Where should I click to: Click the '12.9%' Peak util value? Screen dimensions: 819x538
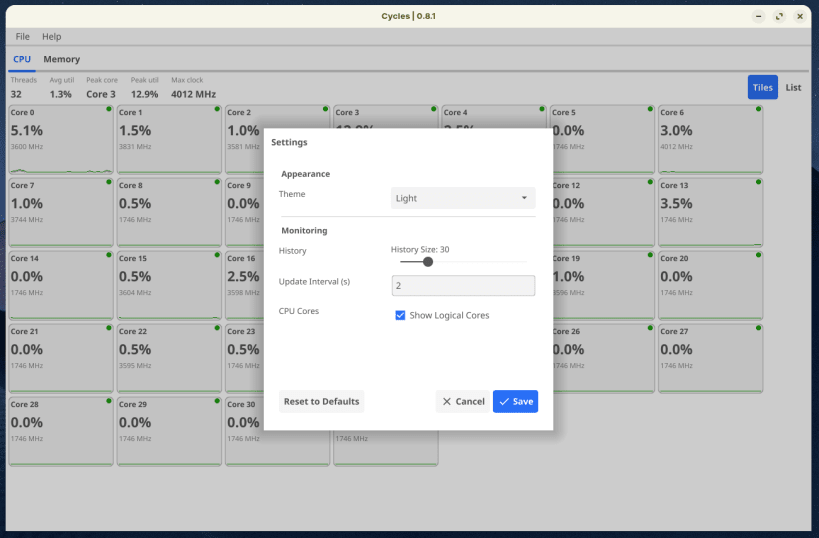tap(144, 95)
